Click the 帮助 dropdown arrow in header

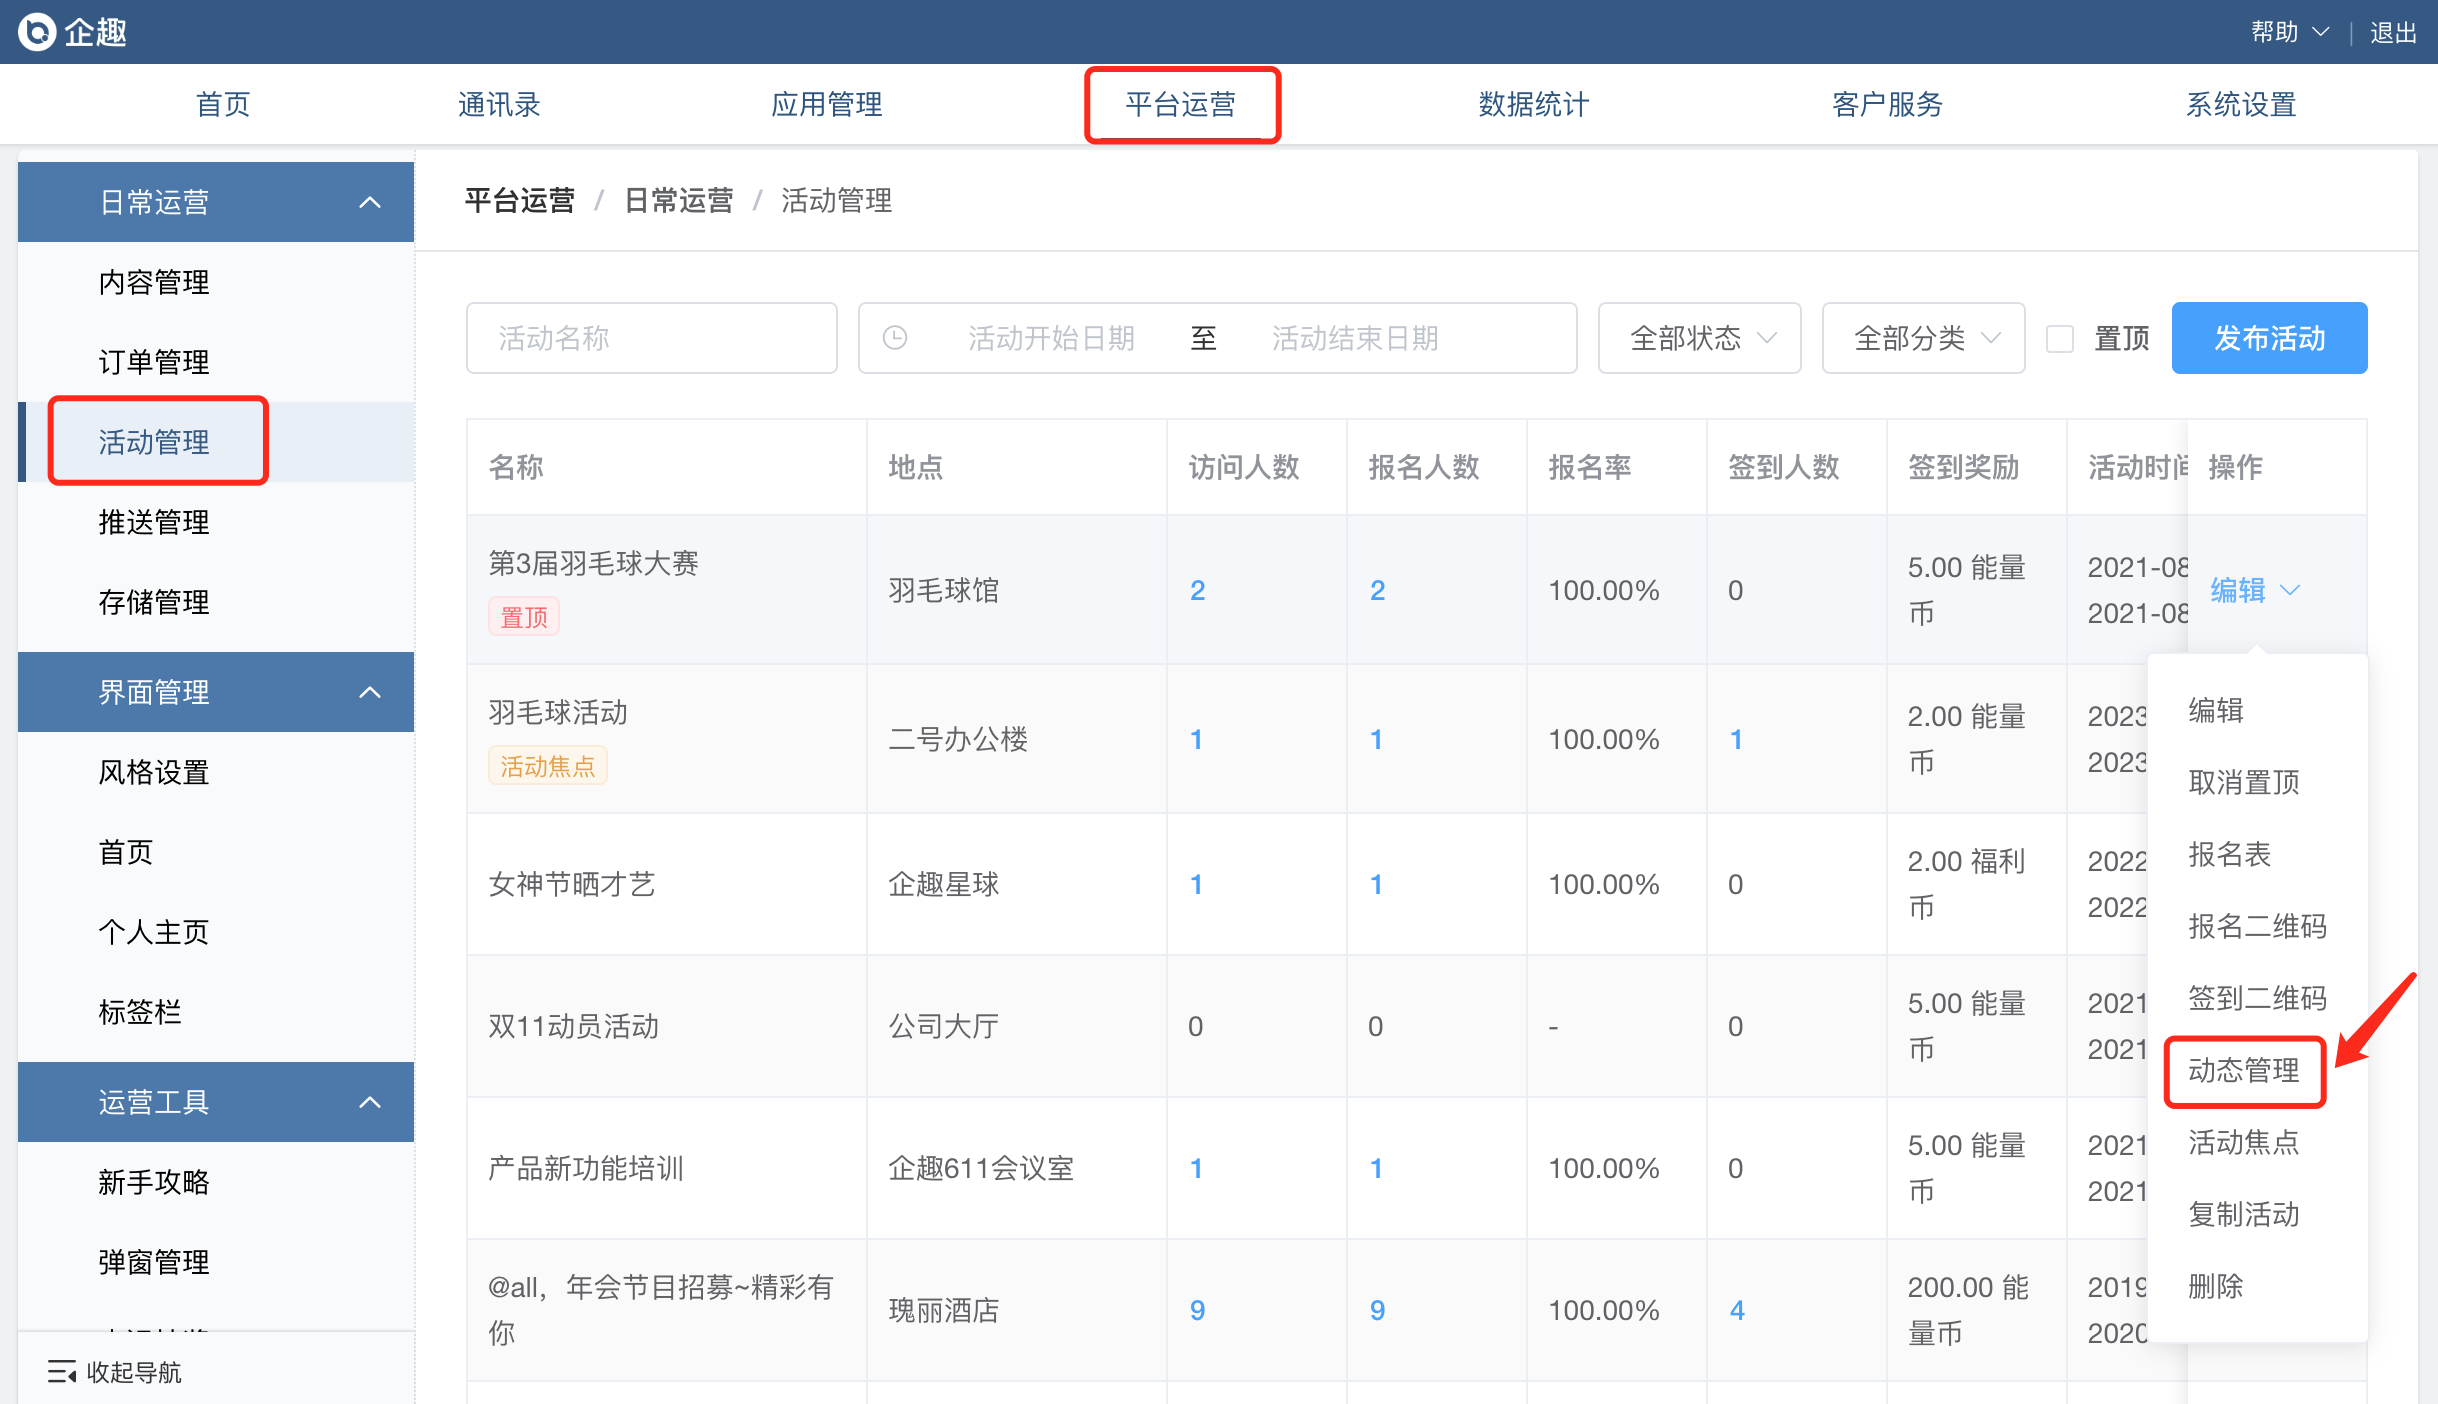(2321, 33)
